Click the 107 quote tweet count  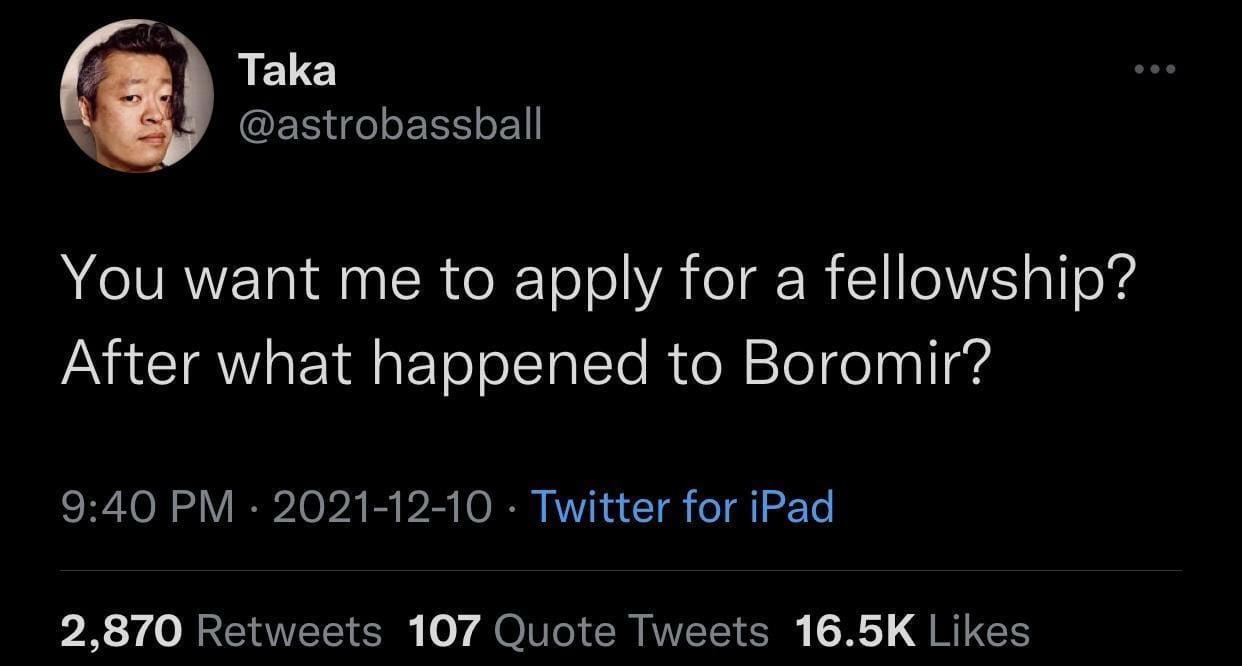pos(445,630)
